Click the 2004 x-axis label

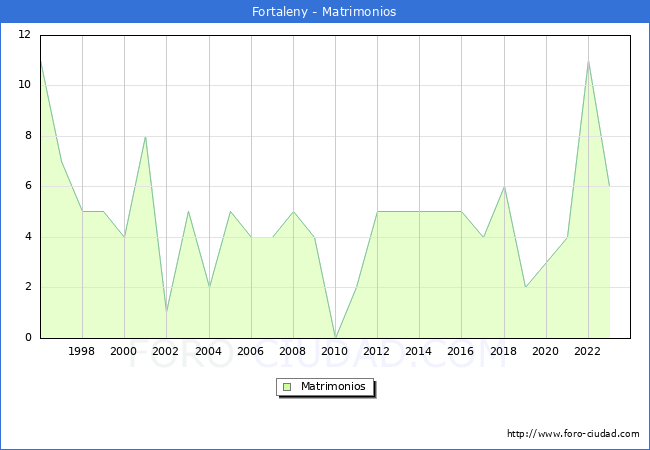pyautogui.click(x=208, y=351)
